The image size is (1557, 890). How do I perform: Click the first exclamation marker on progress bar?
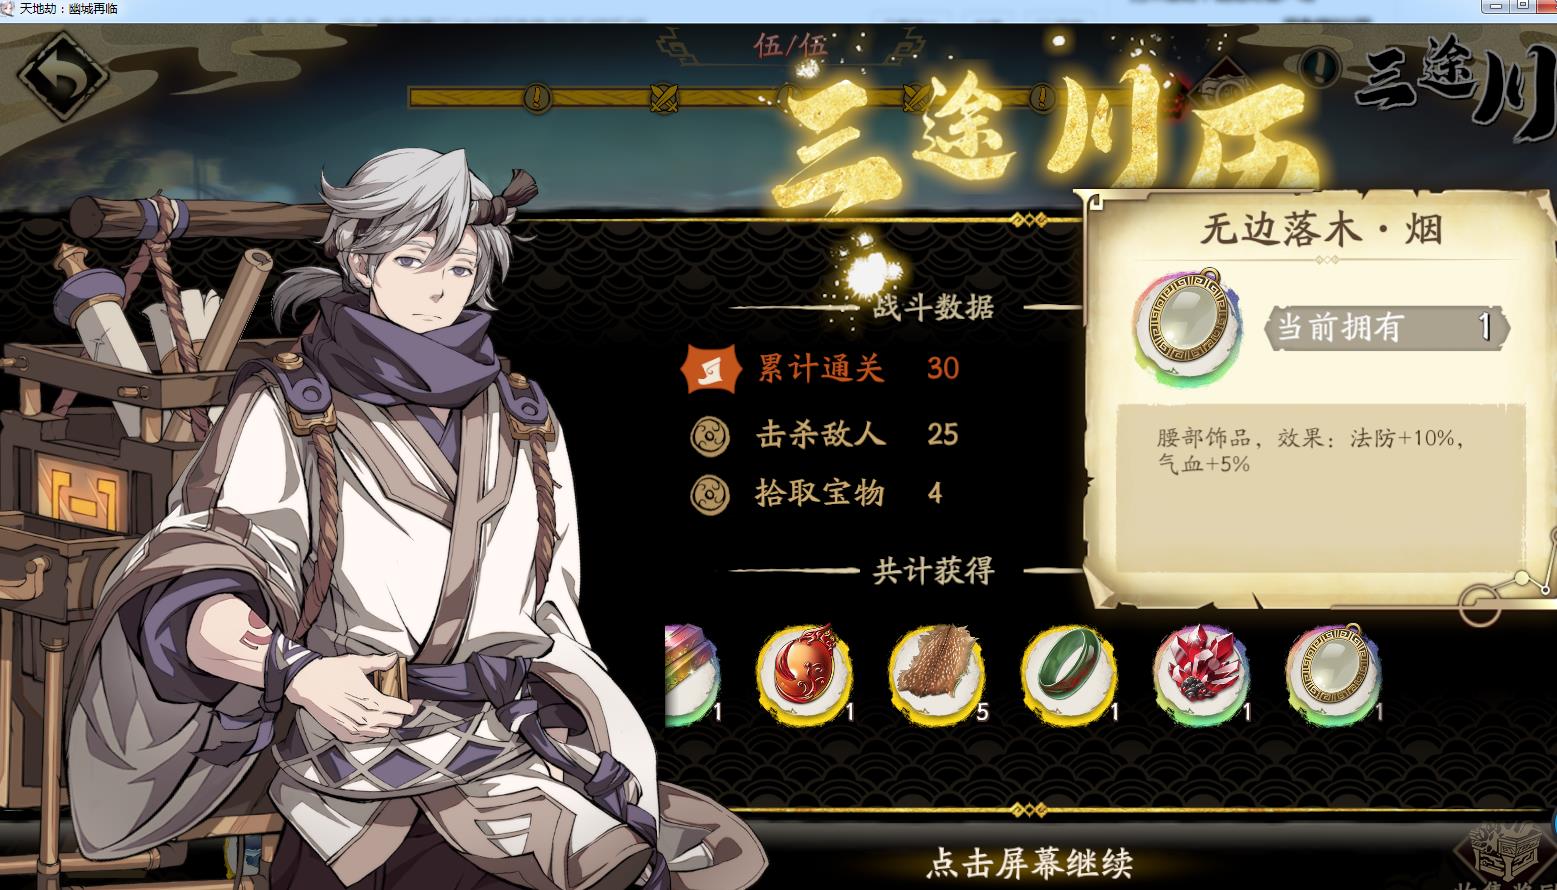tap(537, 97)
